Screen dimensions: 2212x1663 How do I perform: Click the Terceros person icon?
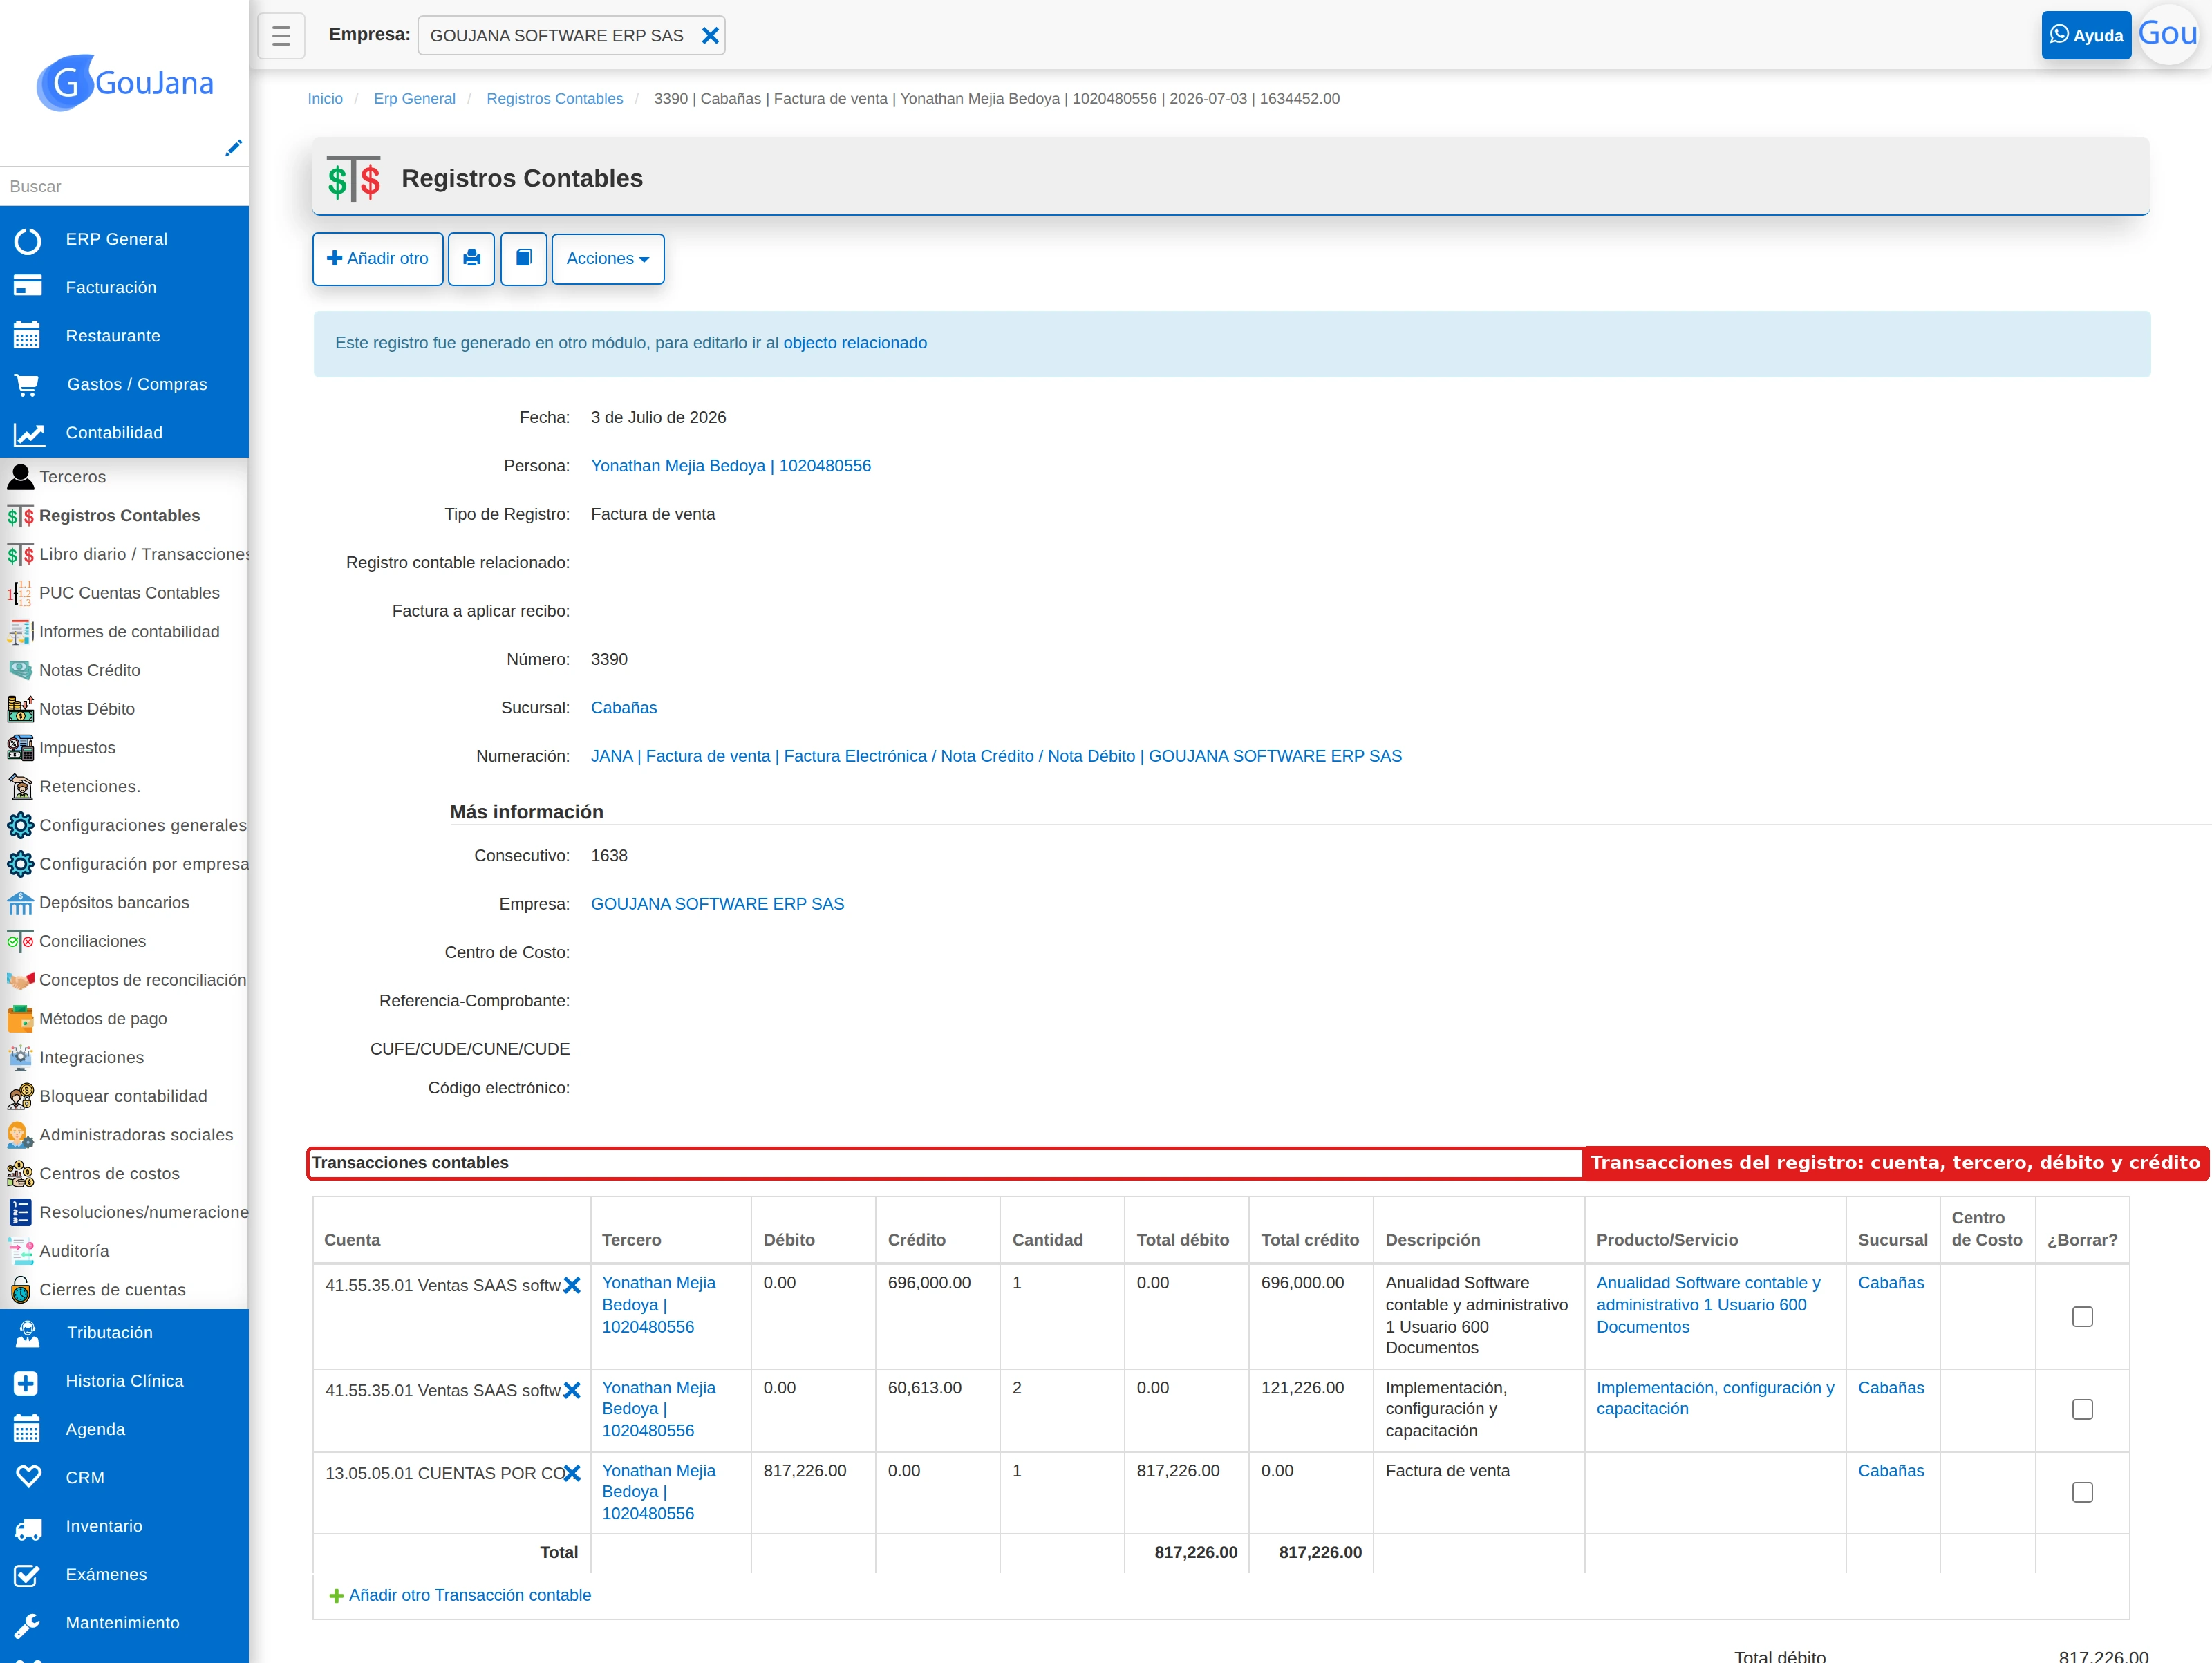point(20,477)
